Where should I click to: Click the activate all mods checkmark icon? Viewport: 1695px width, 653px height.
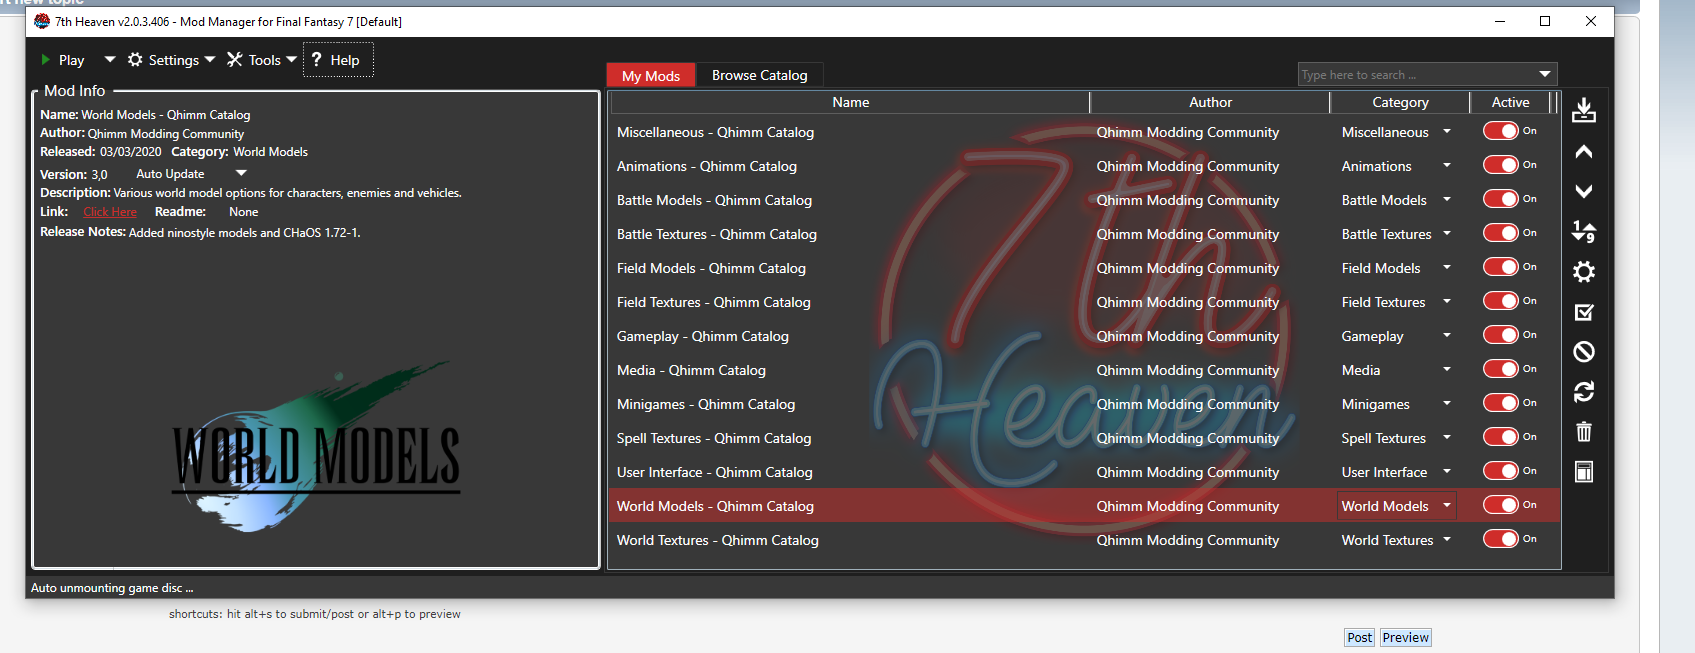coord(1584,312)
